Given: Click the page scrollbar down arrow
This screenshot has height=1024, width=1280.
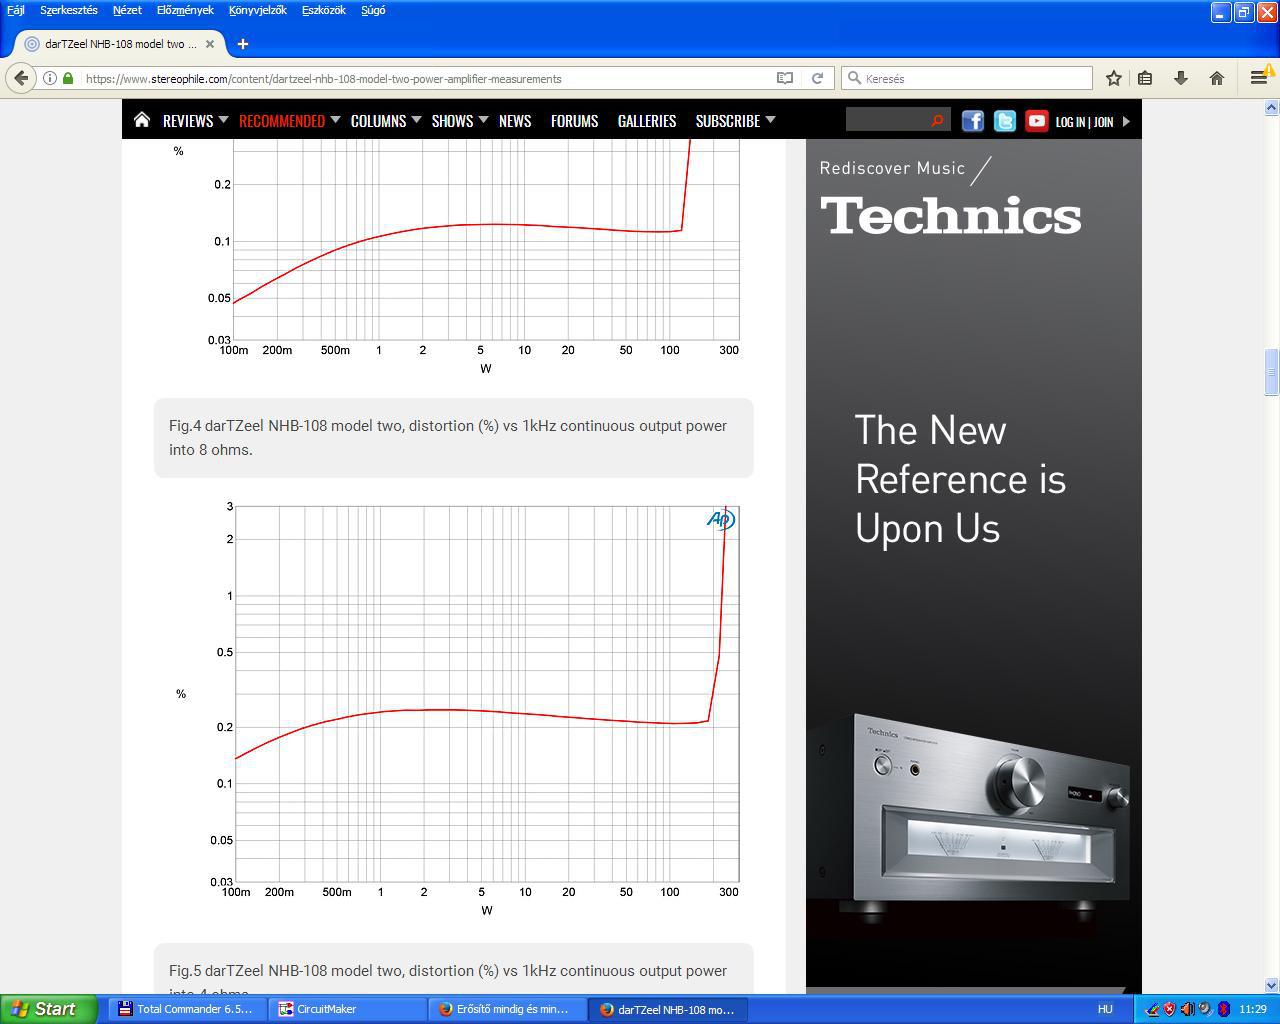Looking at the screenshot, I should pyautogui.click(x=1271, y=985).
